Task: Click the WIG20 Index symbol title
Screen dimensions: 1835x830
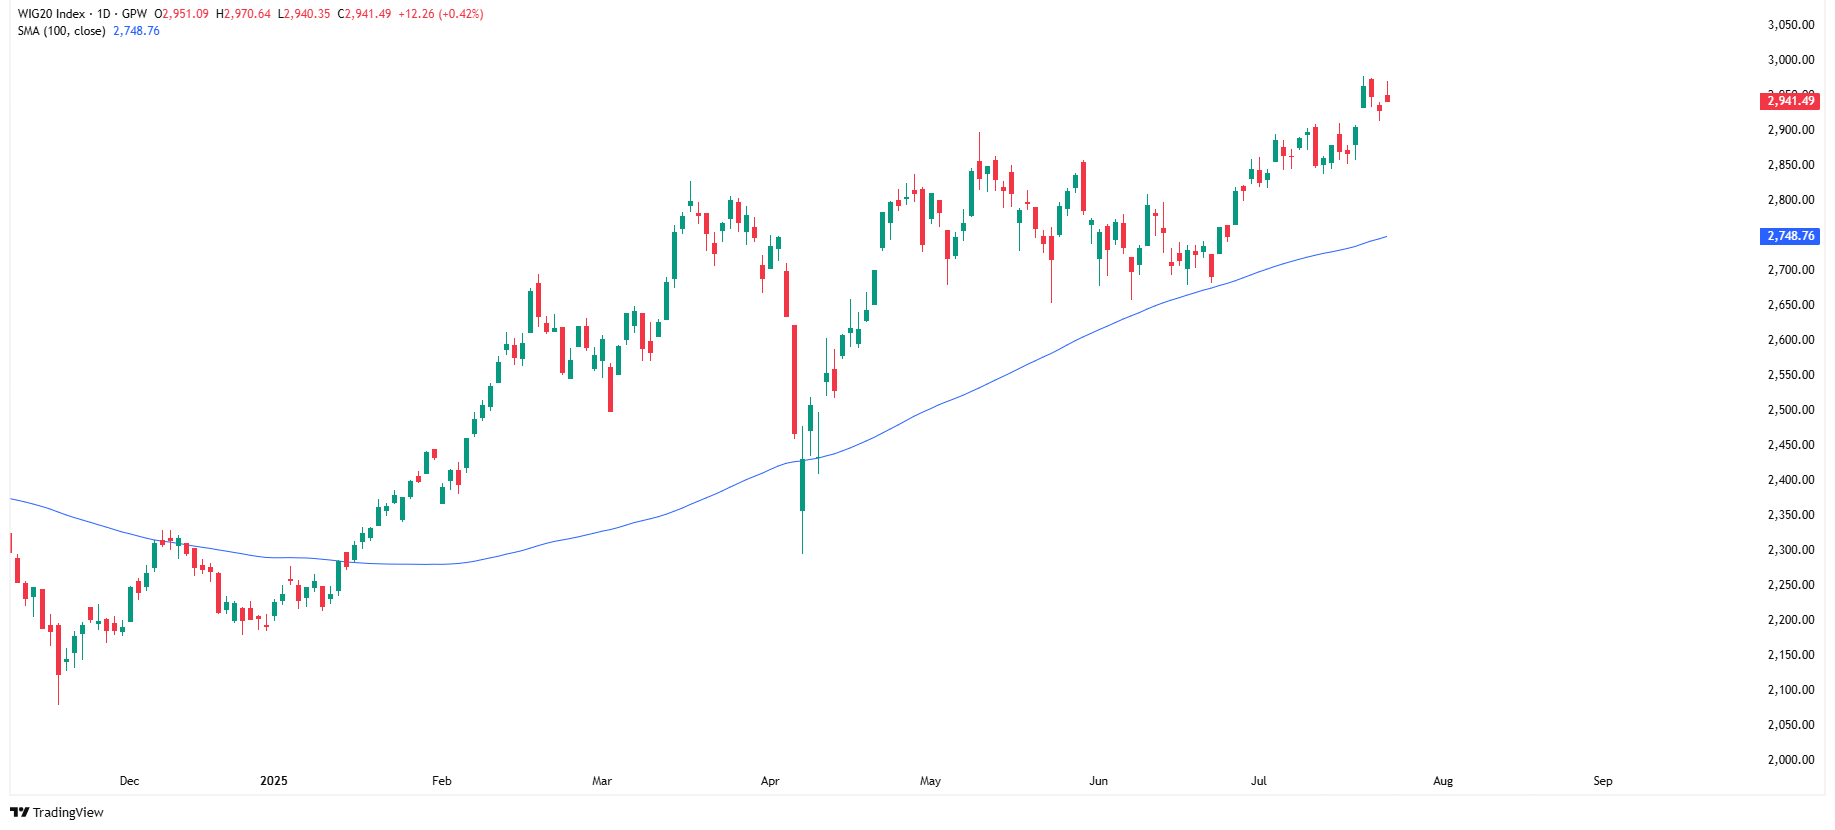Action: click(x=51, y=14)
